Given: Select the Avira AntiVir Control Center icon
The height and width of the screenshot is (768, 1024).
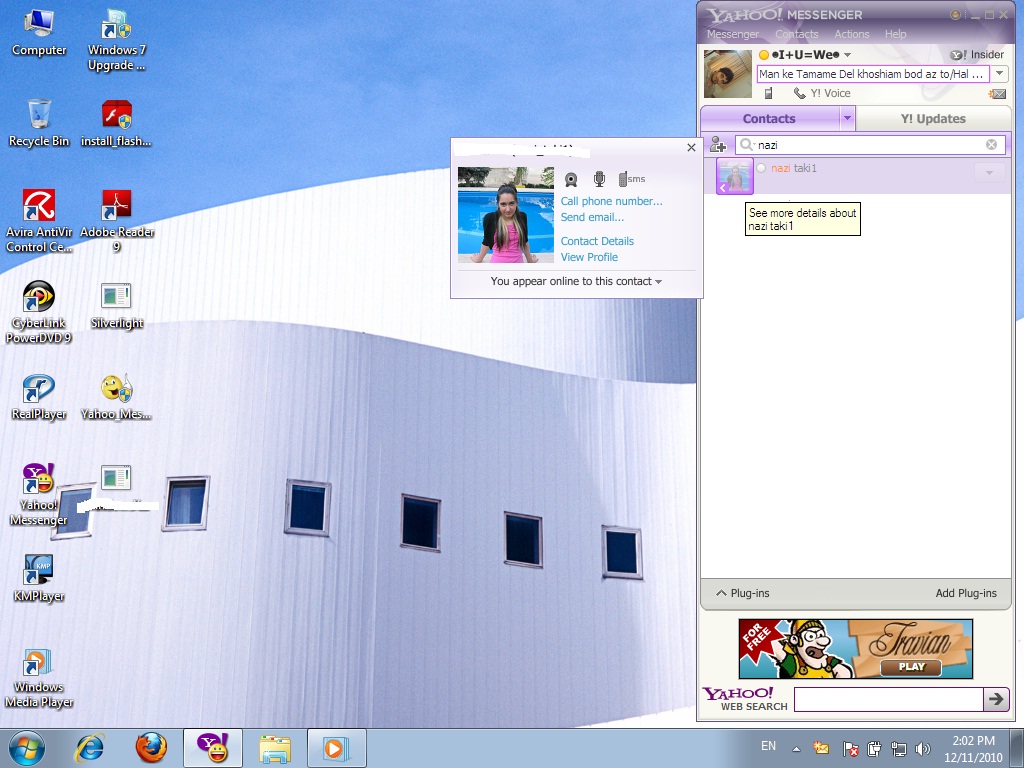Looking at the screenshot, I should [x=39, y=221].
